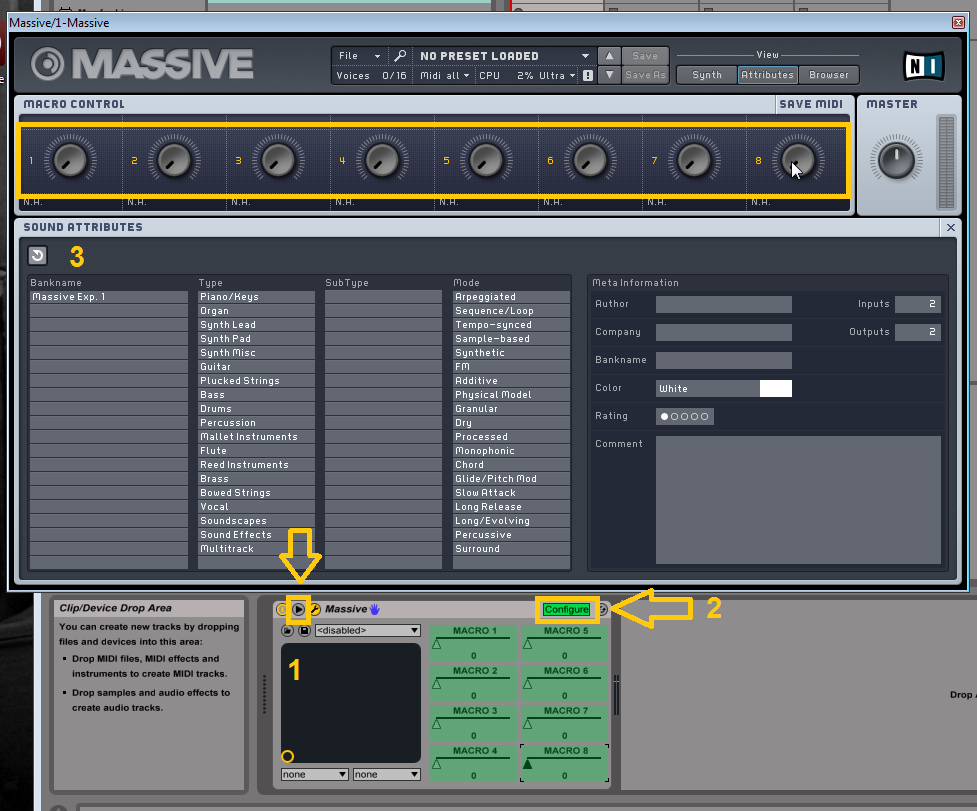Click the unfold device parameters triangle icon

click(299, 609)
